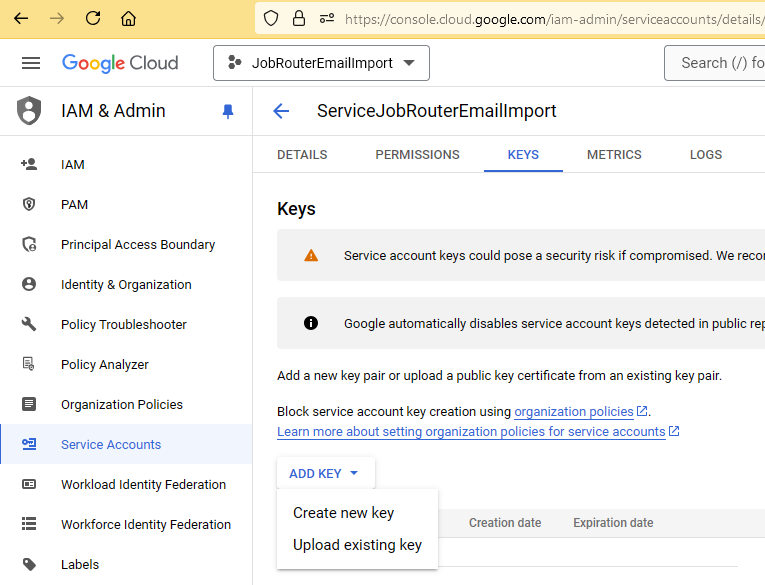Open IAM in sidebar
The width and height of the screenshot is (765, 585).
click(73, 165)
